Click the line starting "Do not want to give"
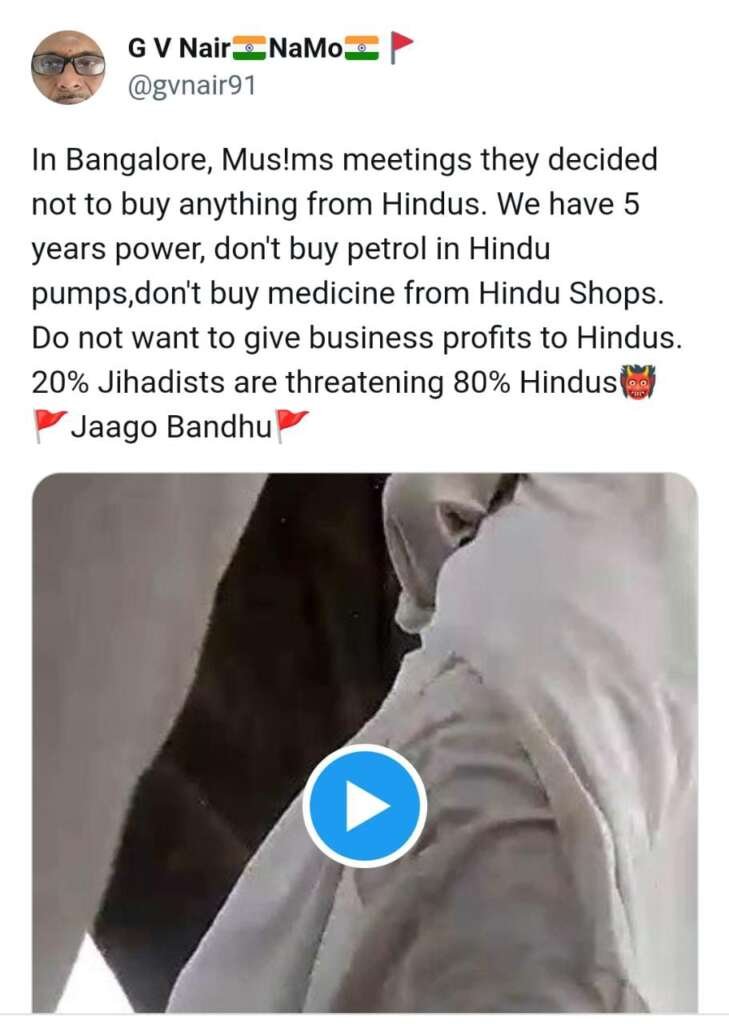 tap(357, 338)
